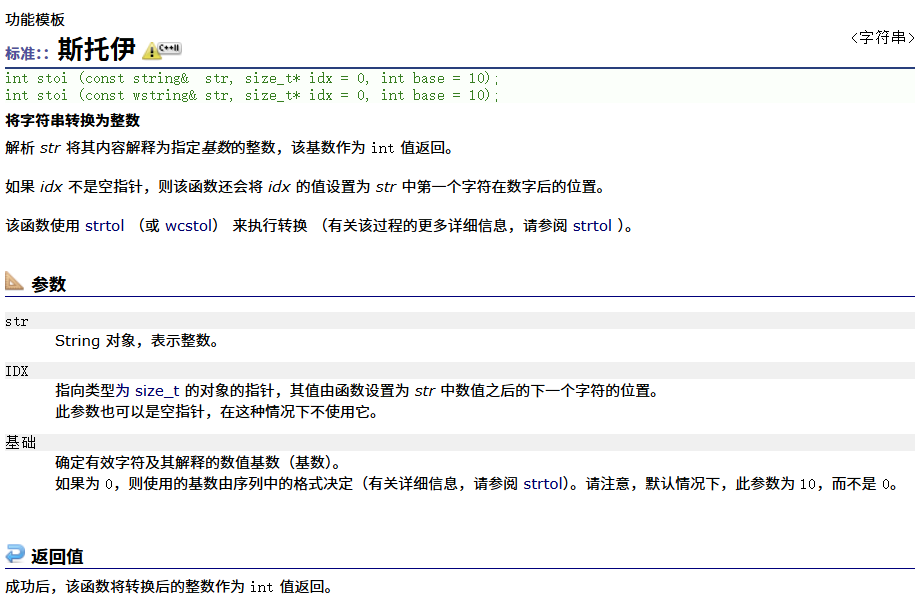Click the return value arrow icon
918x604 pixels.
pos(15,554)
